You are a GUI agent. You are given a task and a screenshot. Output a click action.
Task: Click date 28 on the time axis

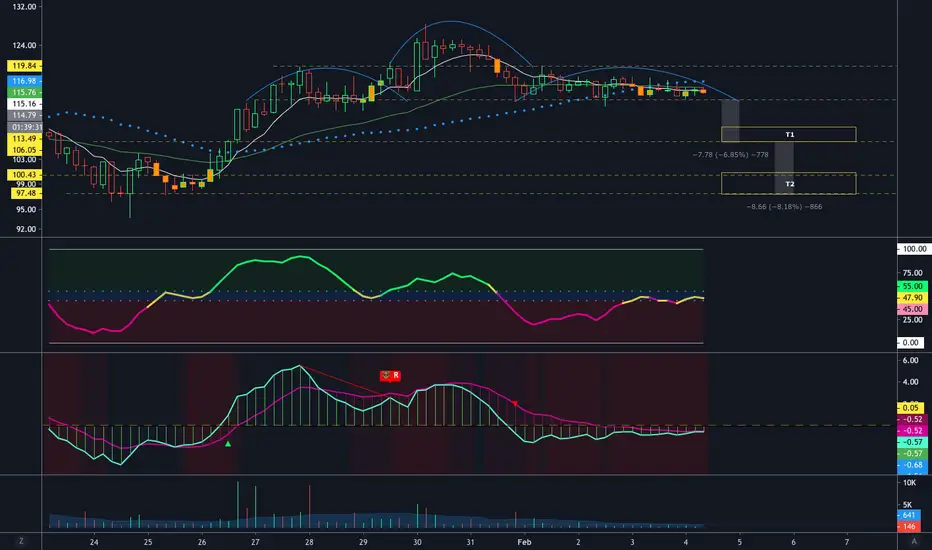(x=309, y=542)
